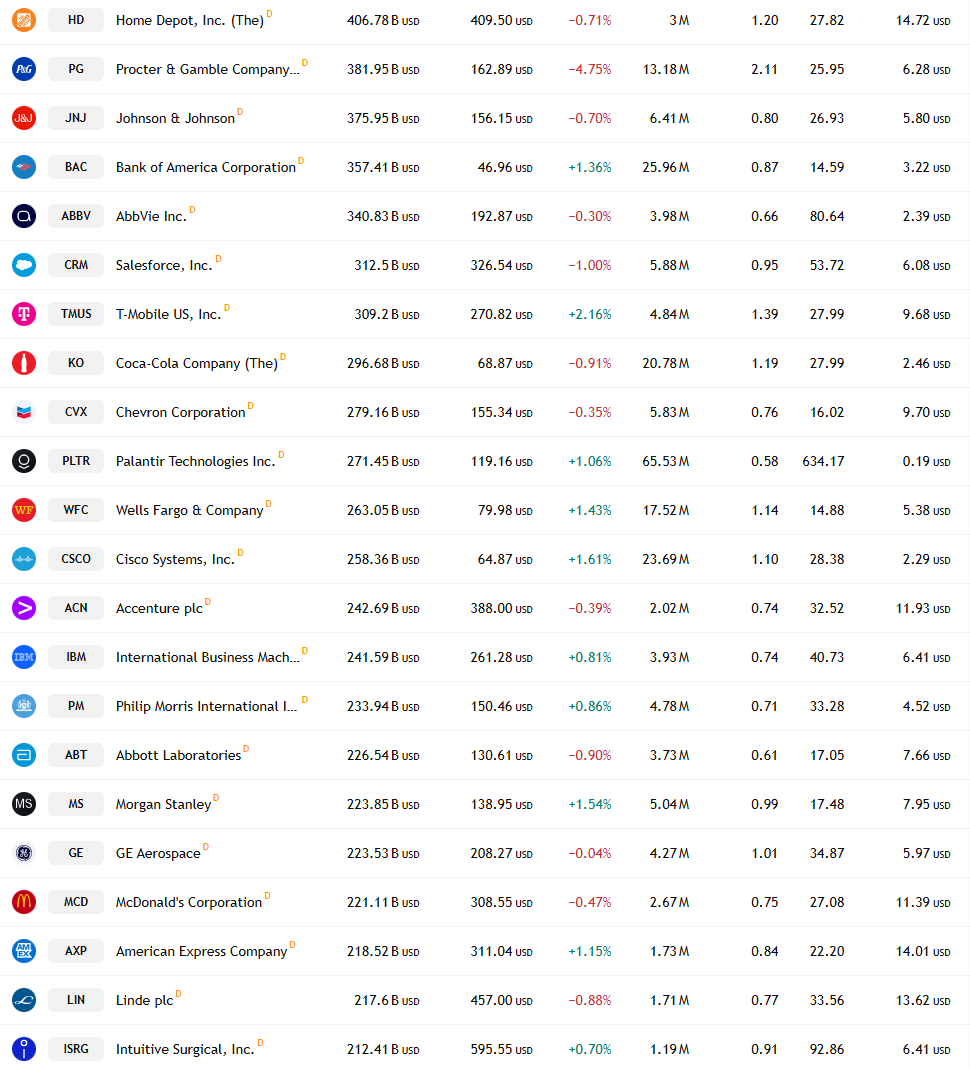Click the American Express logo icon
Screen dimensions: 970x1069
click(24, 951)
